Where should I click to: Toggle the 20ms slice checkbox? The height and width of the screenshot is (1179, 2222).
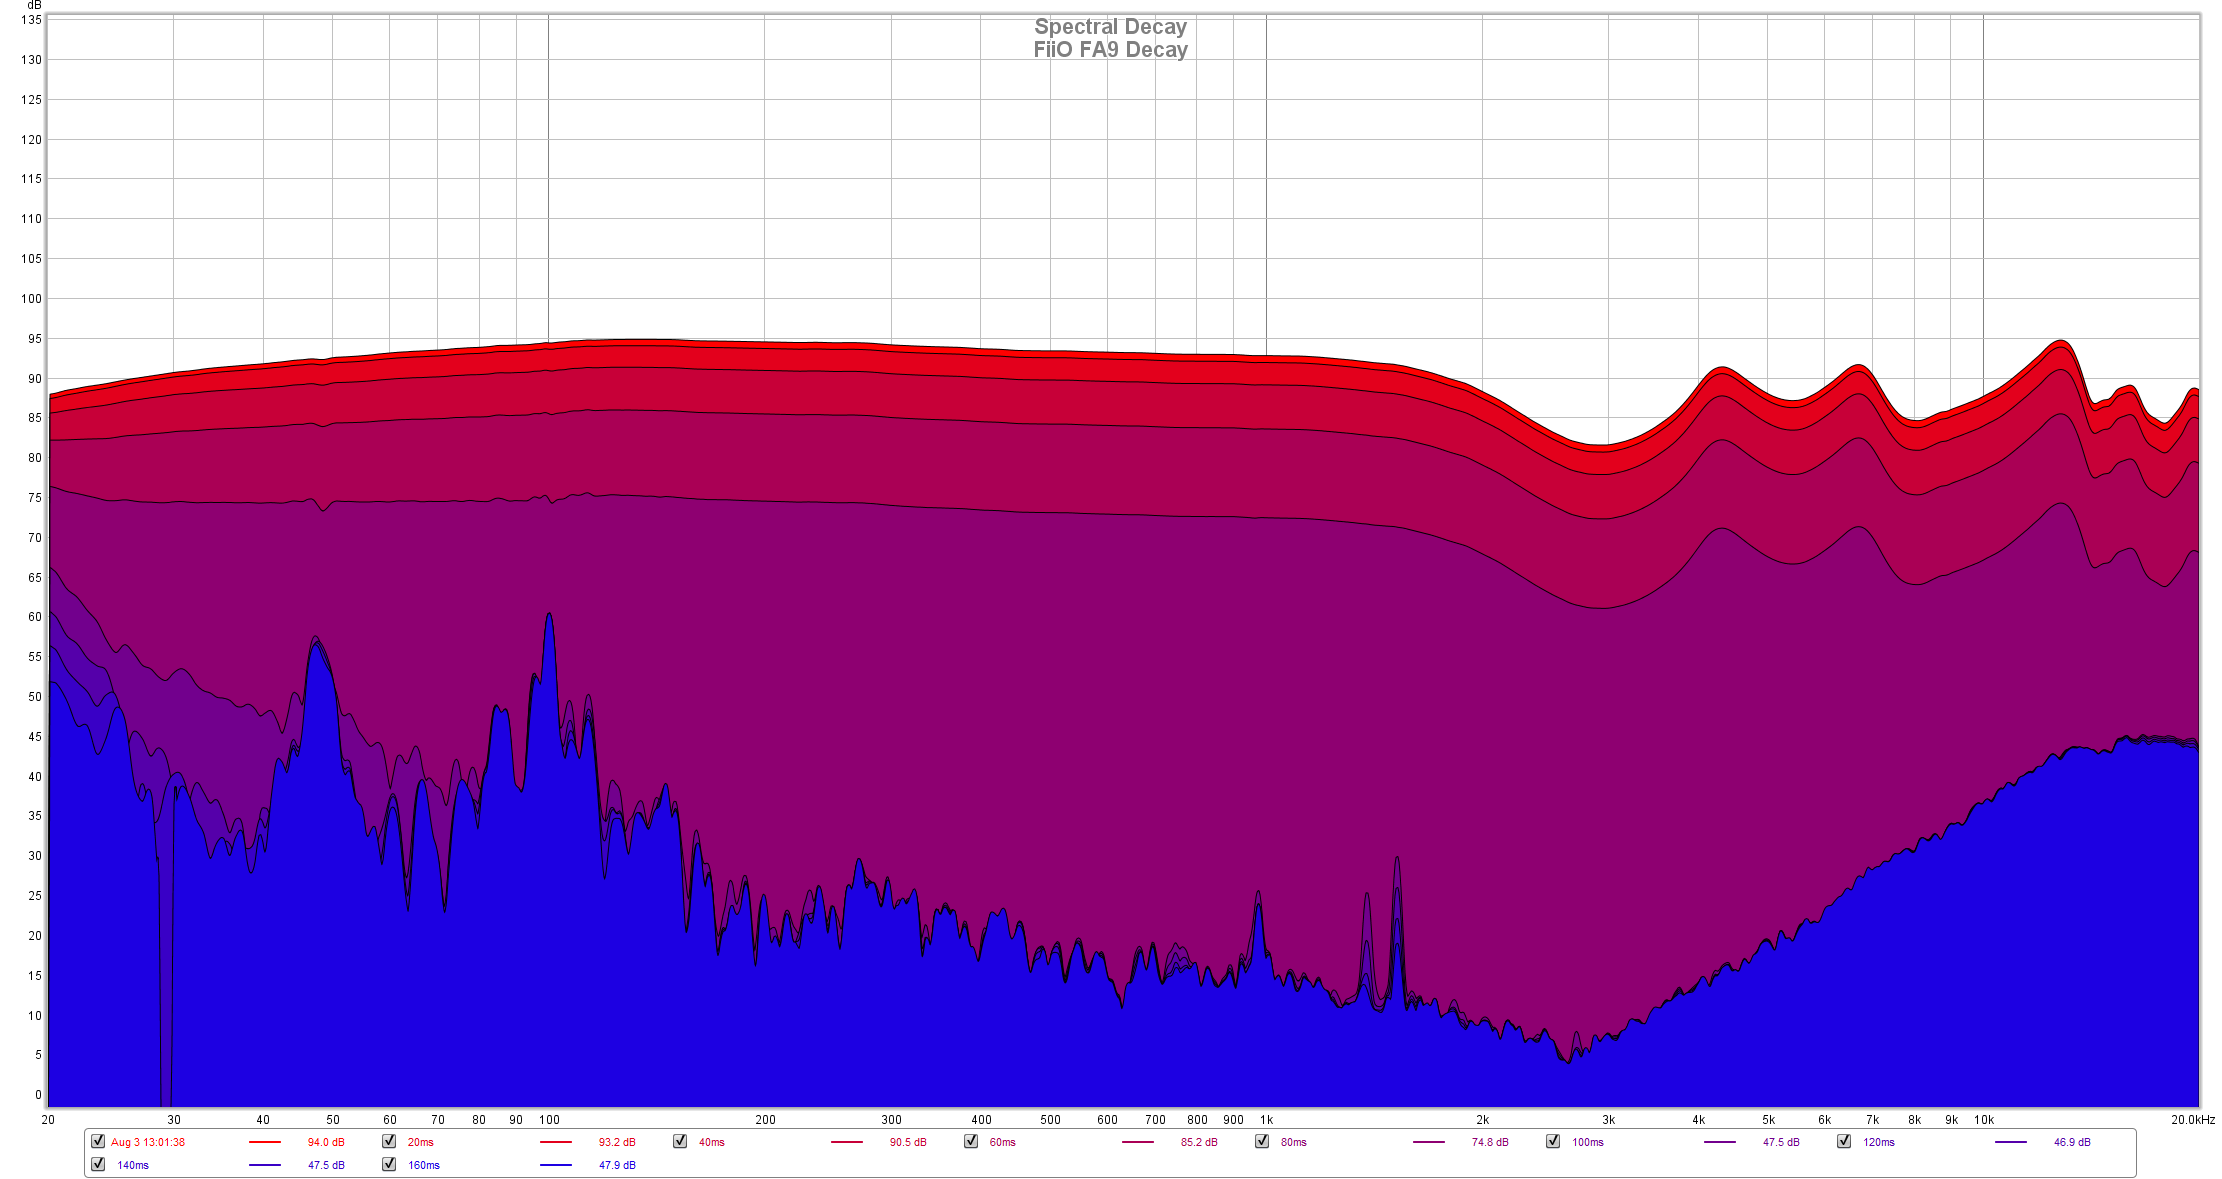coord(389,1141)
